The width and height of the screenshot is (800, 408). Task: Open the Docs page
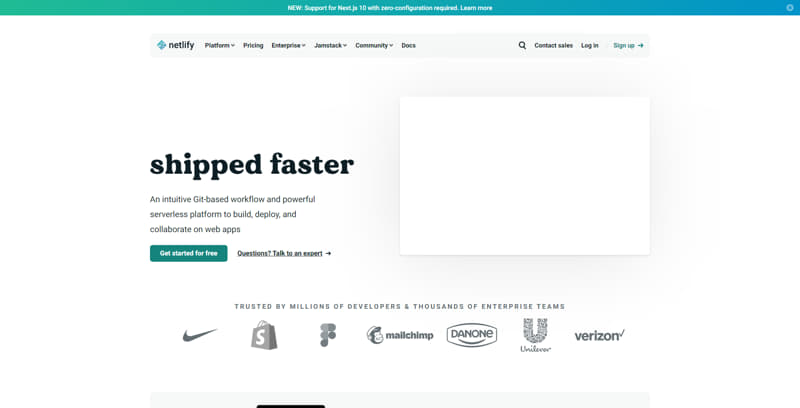click(408, 45)
